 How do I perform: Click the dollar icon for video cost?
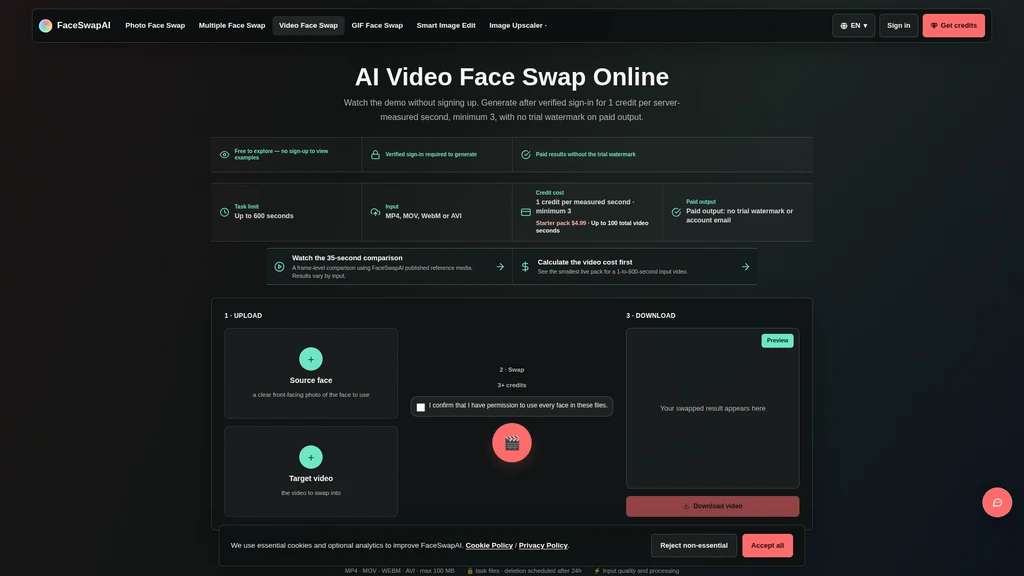coord(525,266)
